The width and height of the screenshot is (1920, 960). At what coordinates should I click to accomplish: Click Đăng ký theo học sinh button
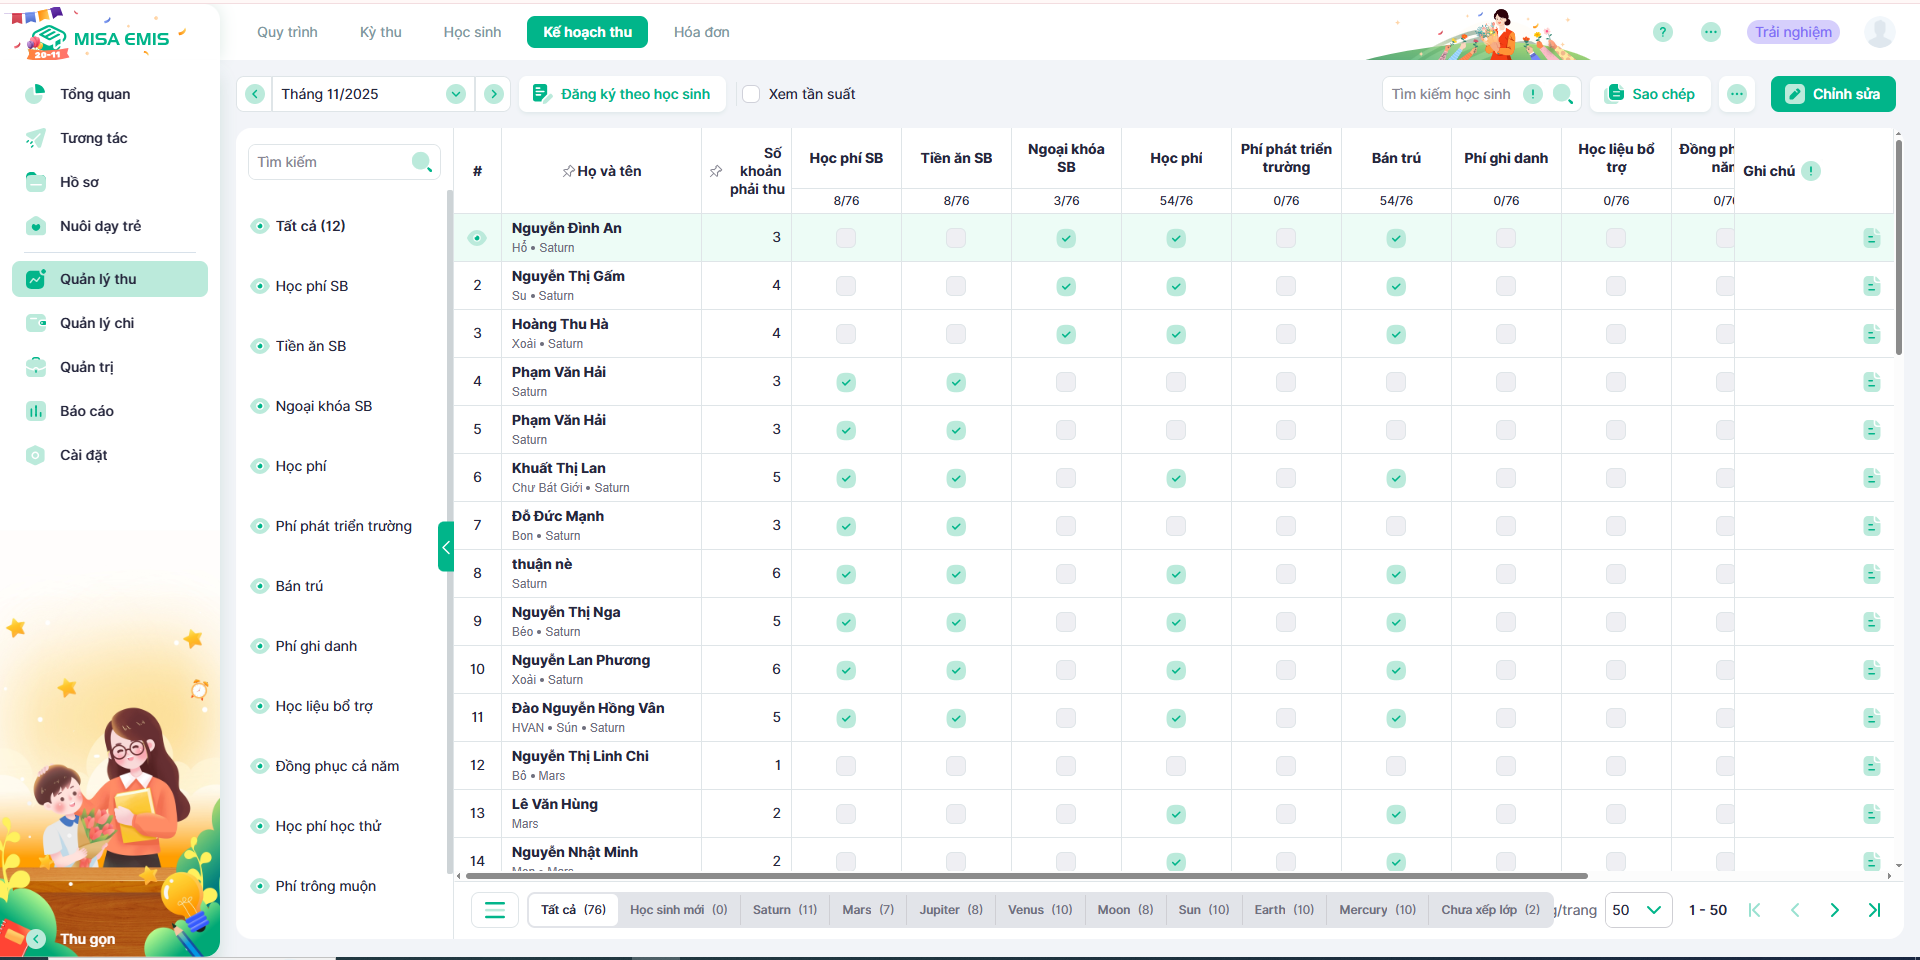coord(622,94)
